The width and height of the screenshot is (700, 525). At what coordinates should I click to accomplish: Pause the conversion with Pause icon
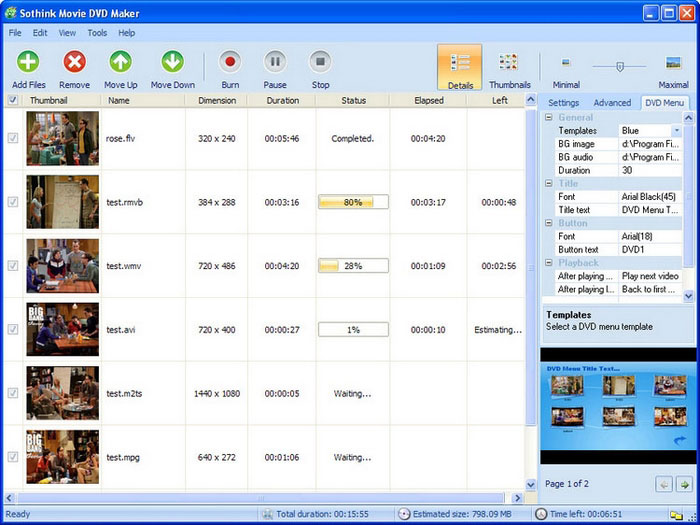click(275, 62)
